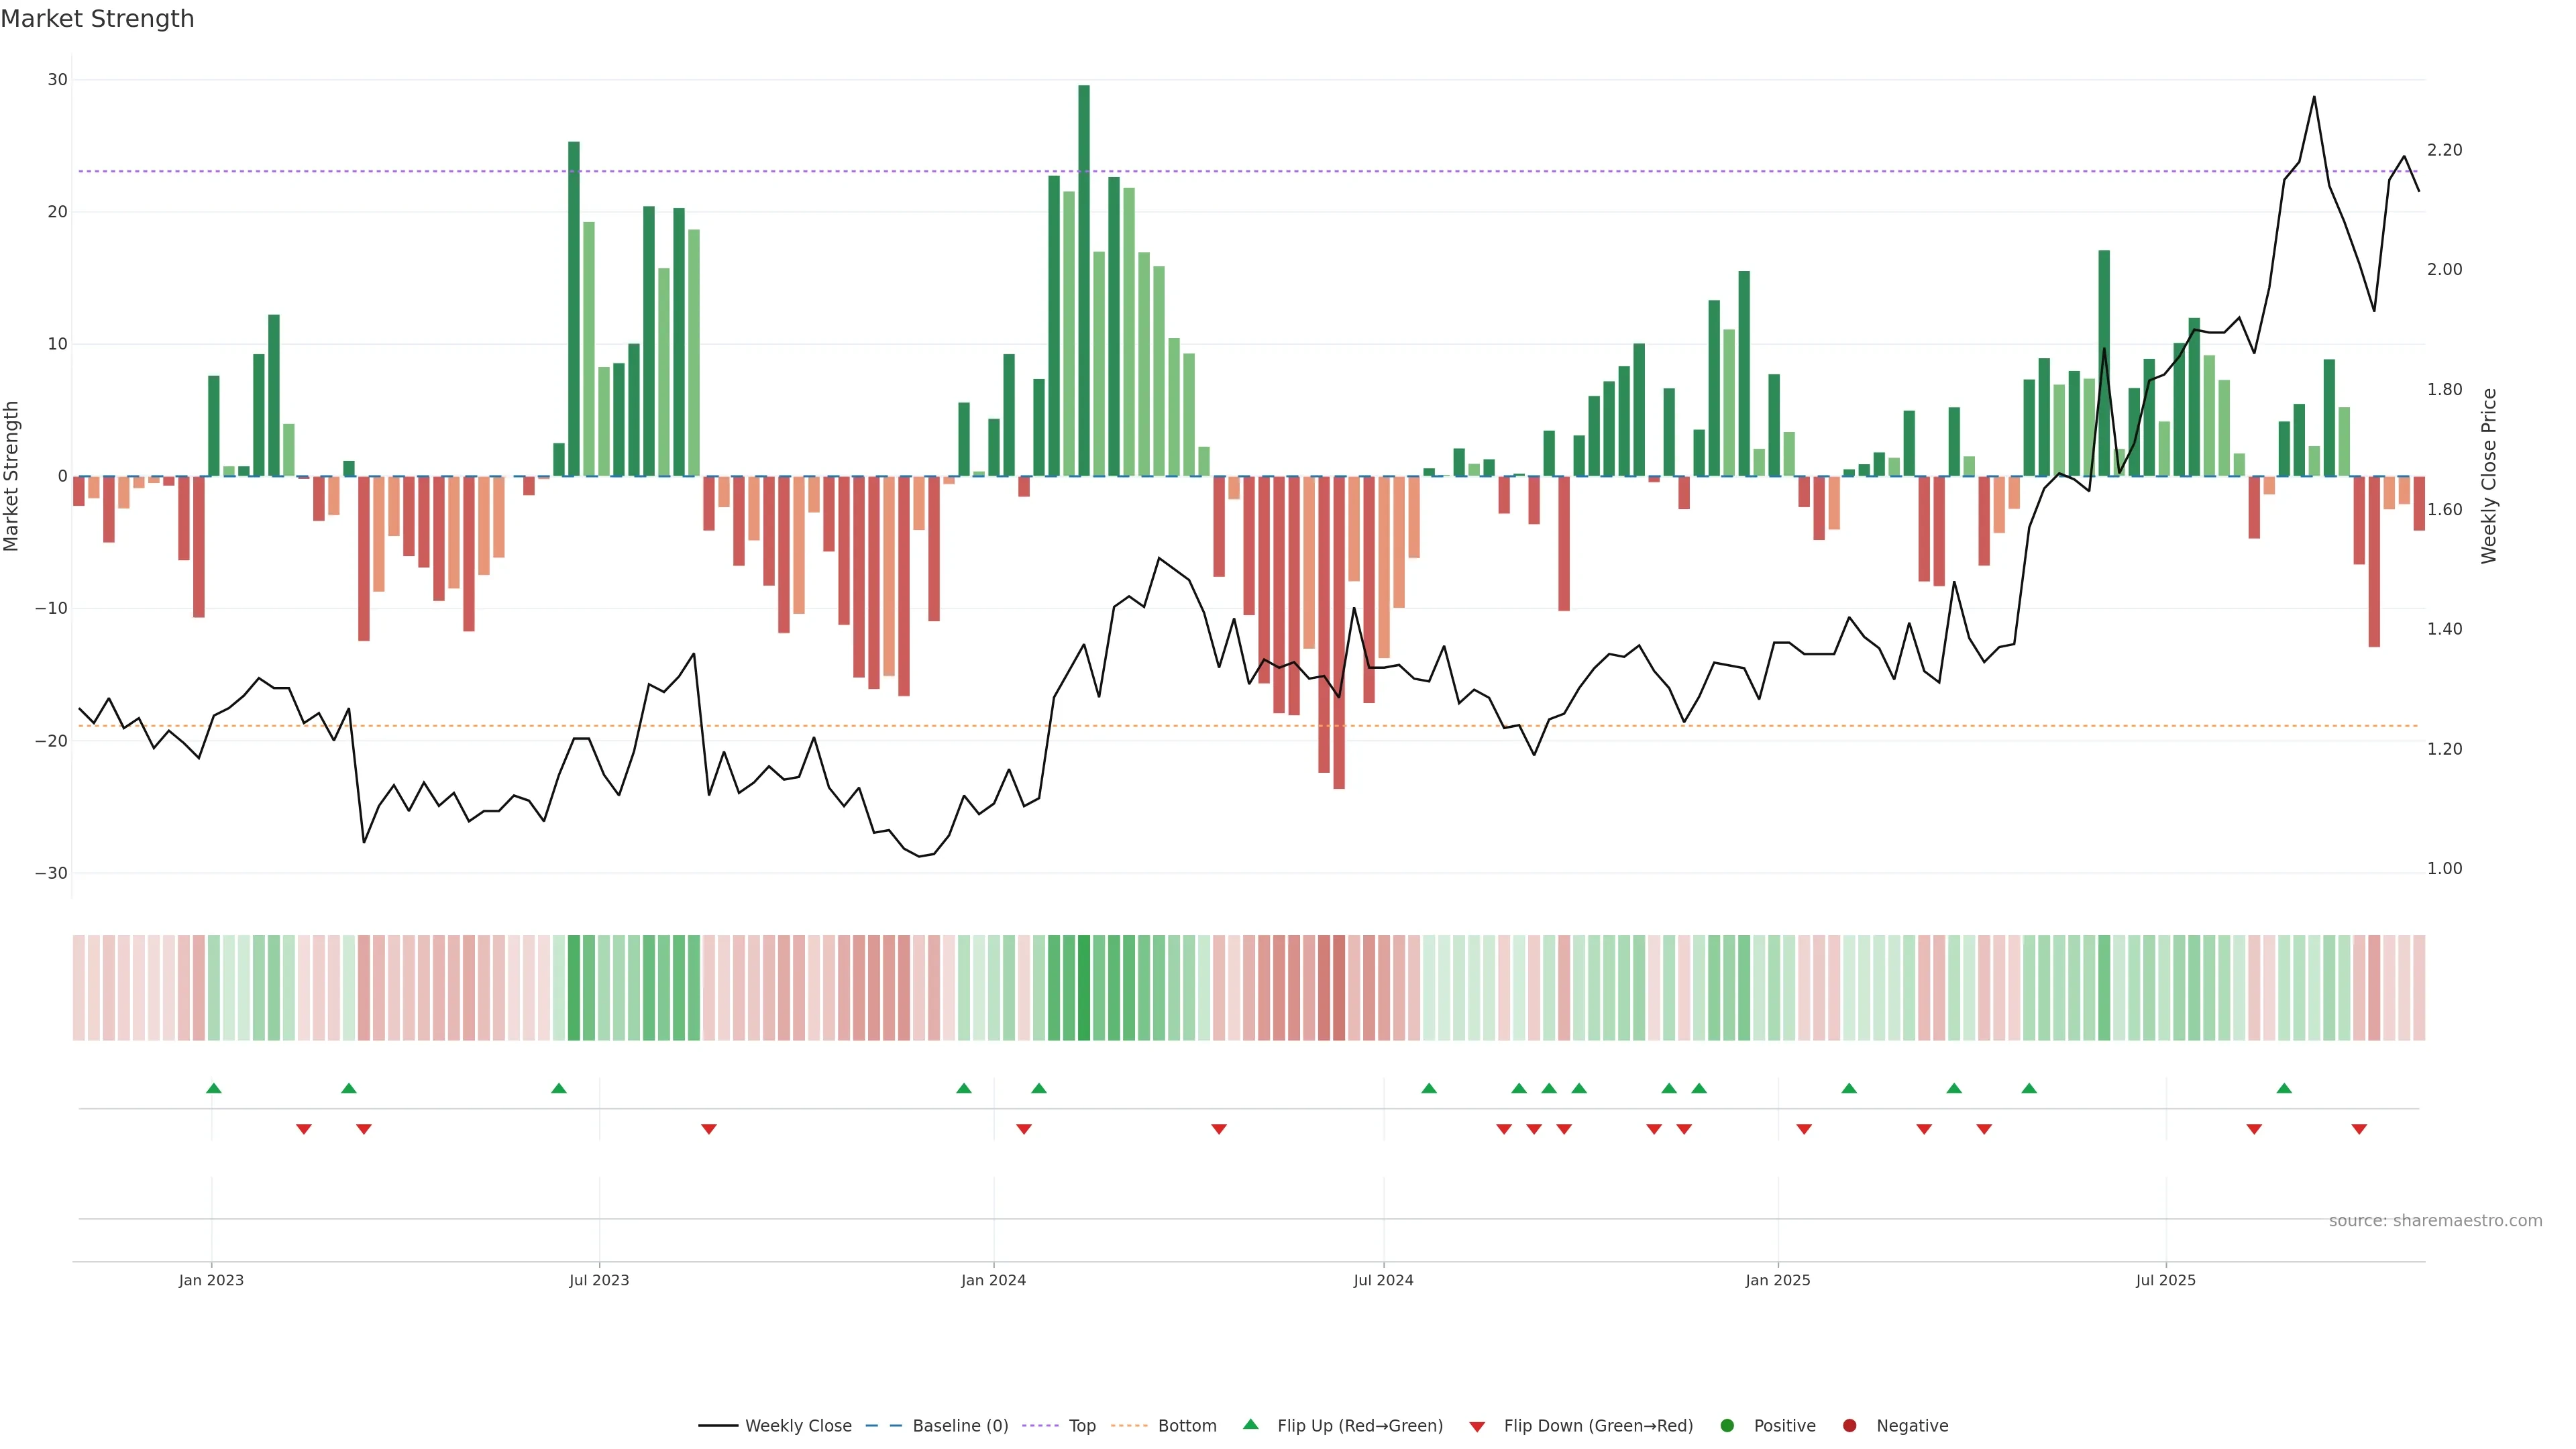Click the source: sharemaestro.com text
The image size is (2576, 1449).
[x=2435, y=1221]
